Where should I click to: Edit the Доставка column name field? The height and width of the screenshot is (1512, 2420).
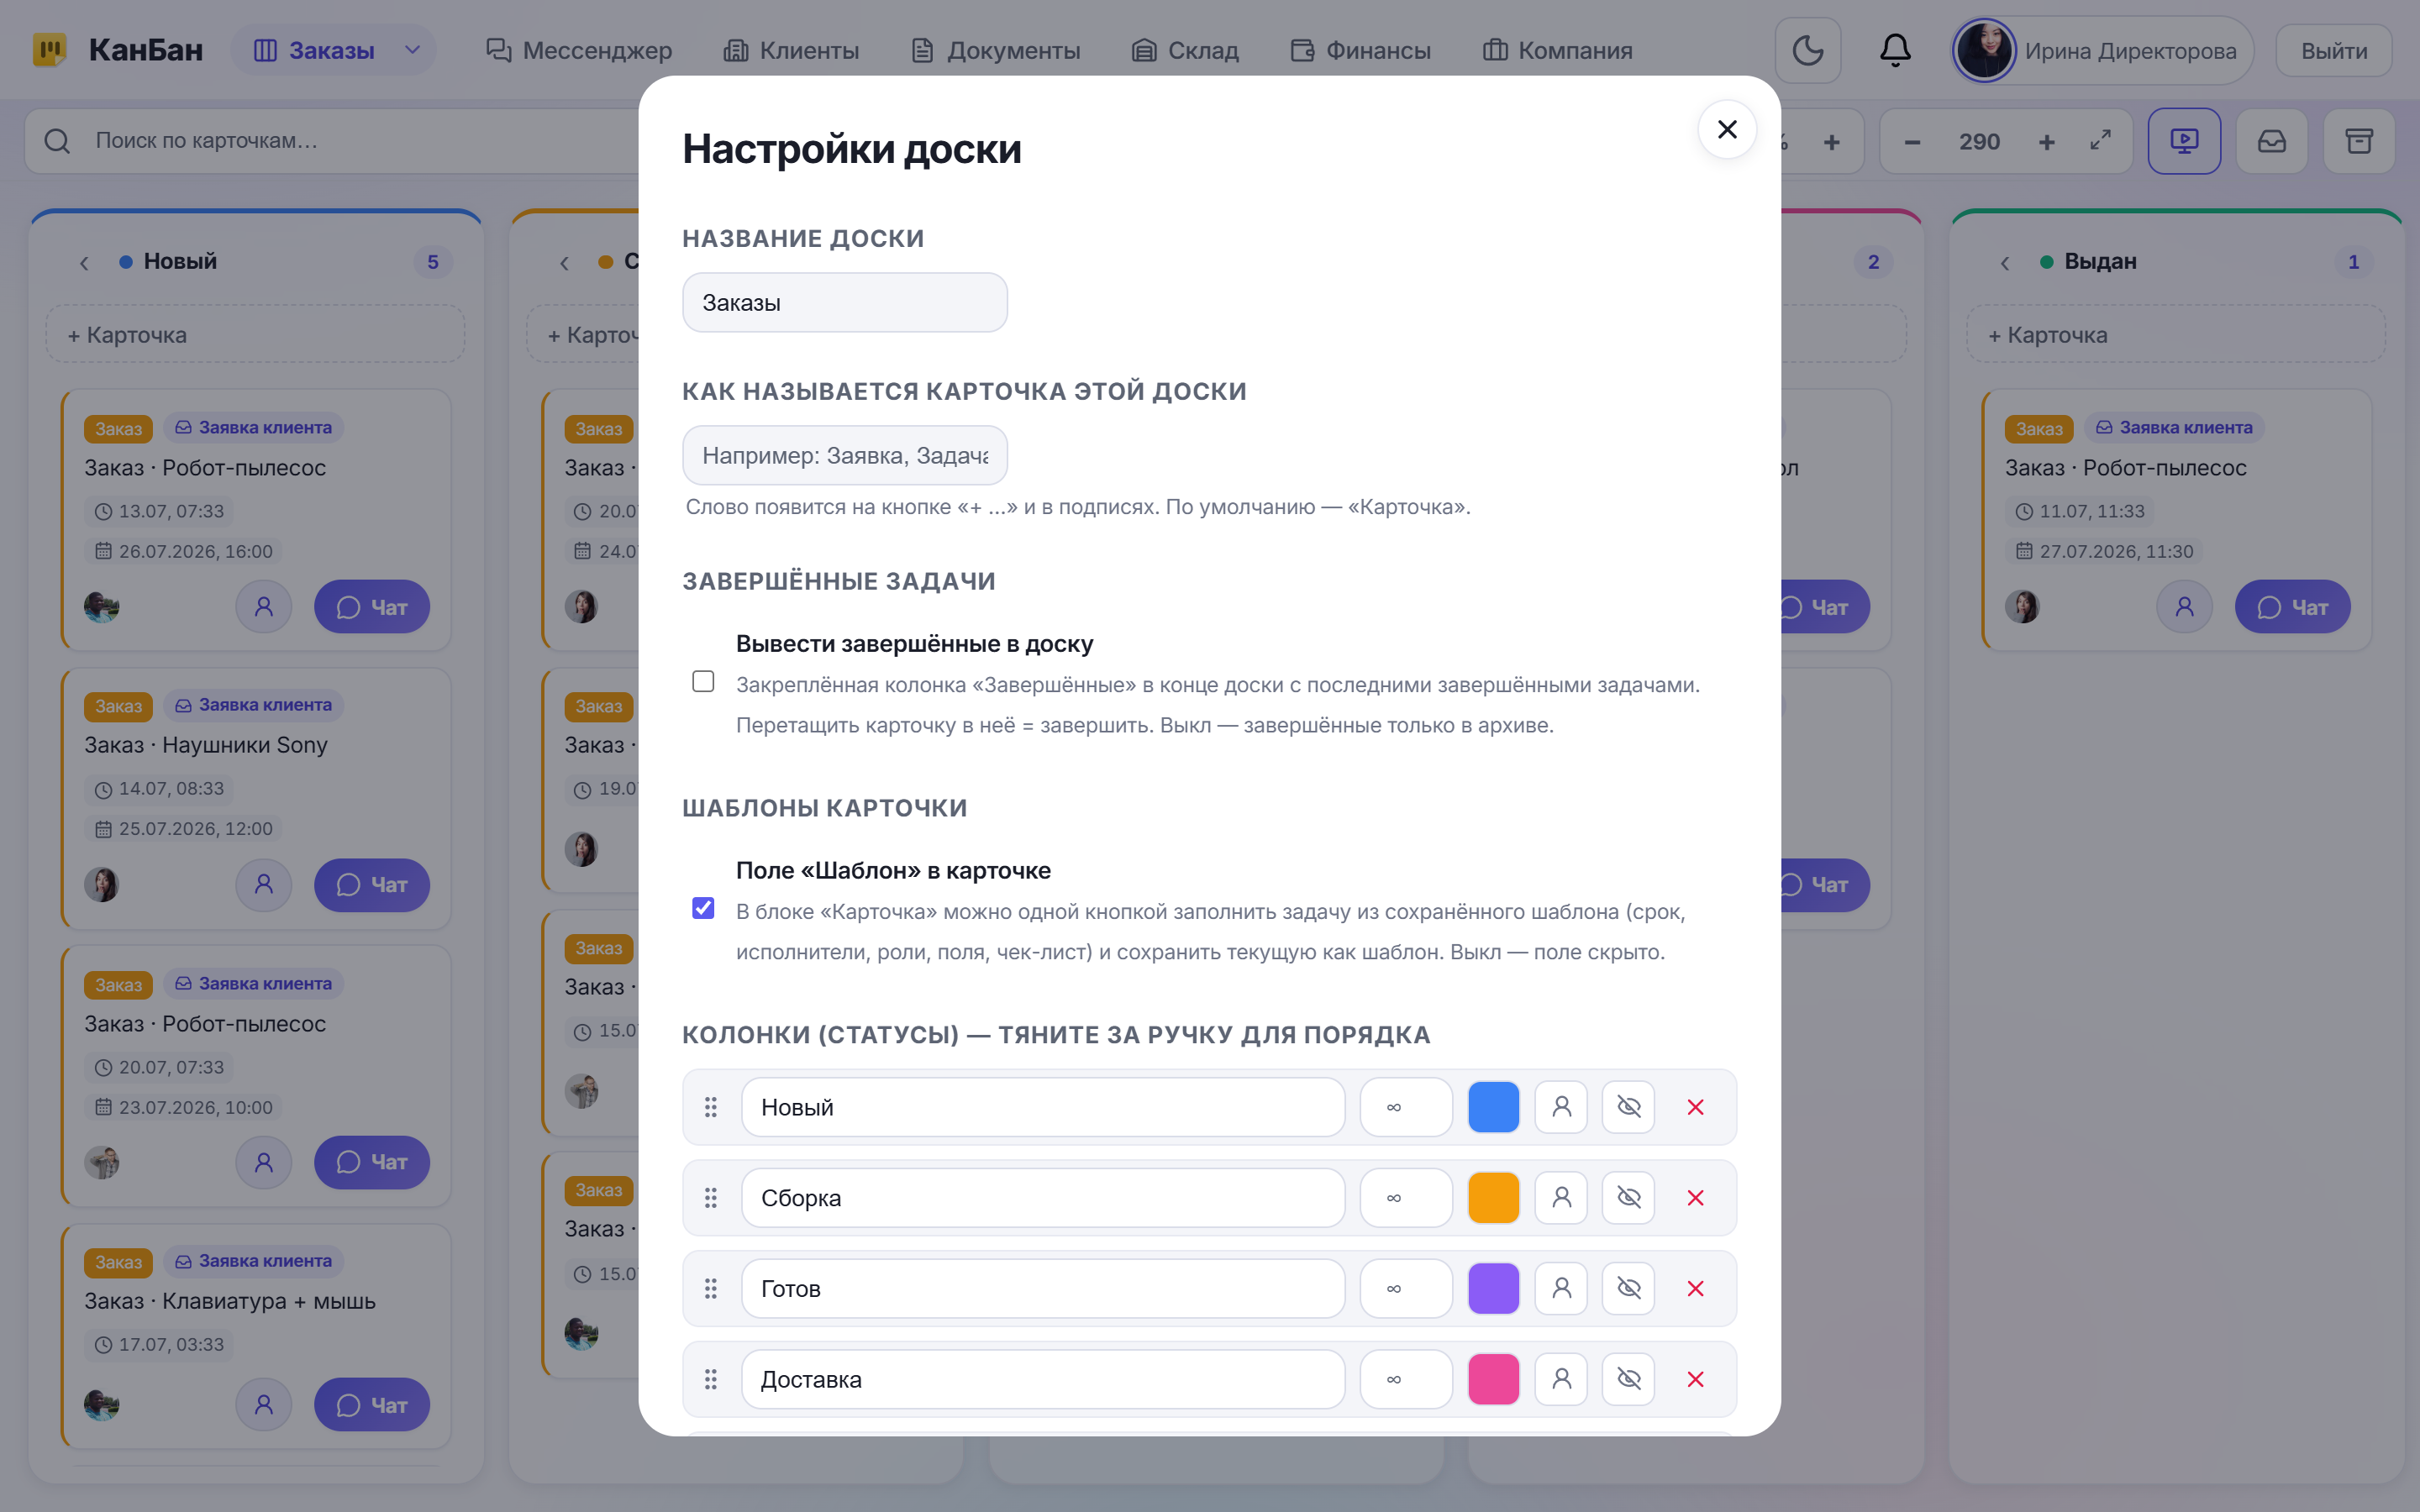[1043, 1379]
